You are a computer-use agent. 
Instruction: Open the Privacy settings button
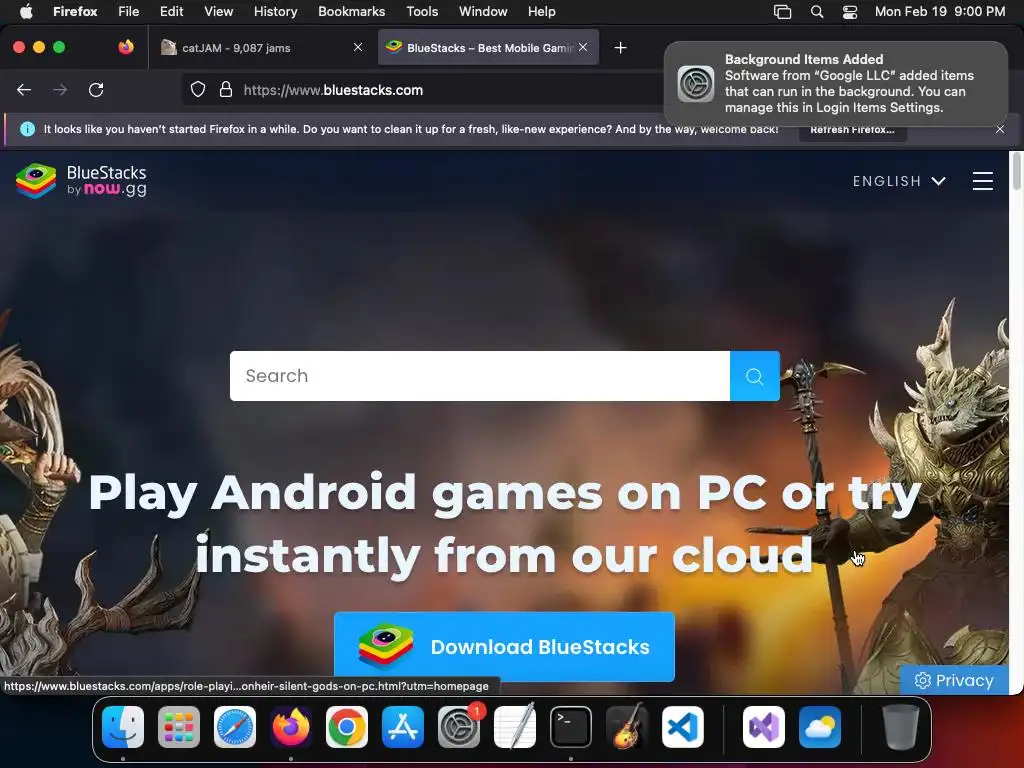tap(954, 680)
